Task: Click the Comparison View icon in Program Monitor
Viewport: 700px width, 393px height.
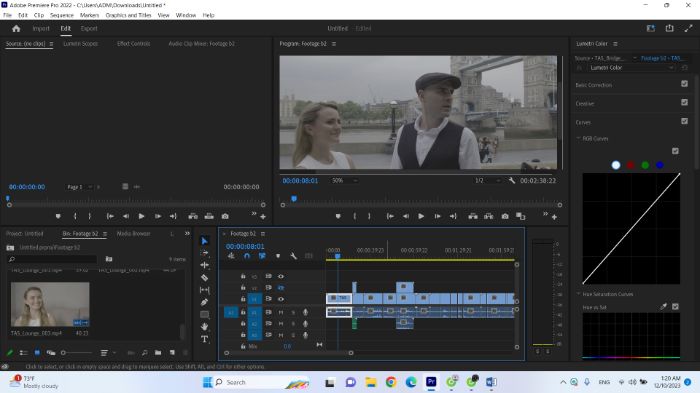Action: pyautogui.click(x=521, y=216)
